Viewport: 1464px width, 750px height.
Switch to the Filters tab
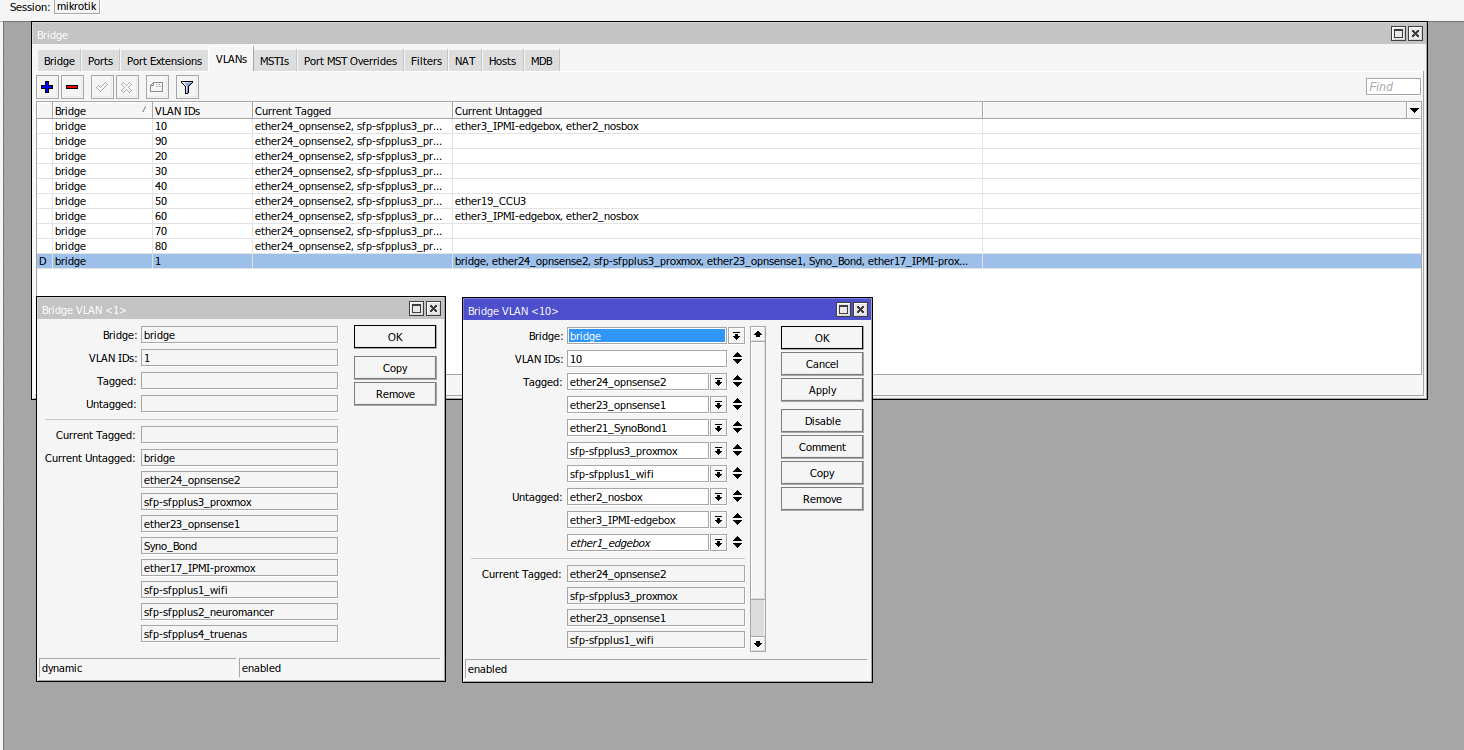pyautogui.click(x=426, y=61)
